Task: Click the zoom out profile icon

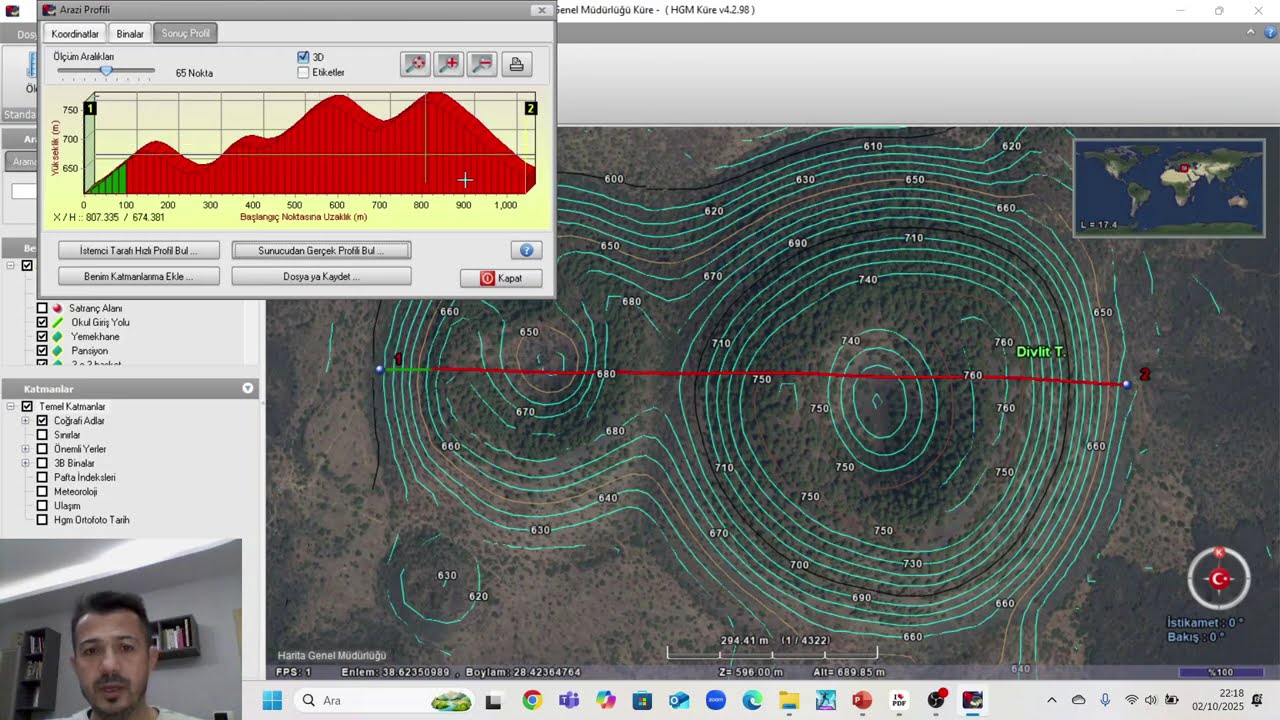Action: tap(482, 64)
